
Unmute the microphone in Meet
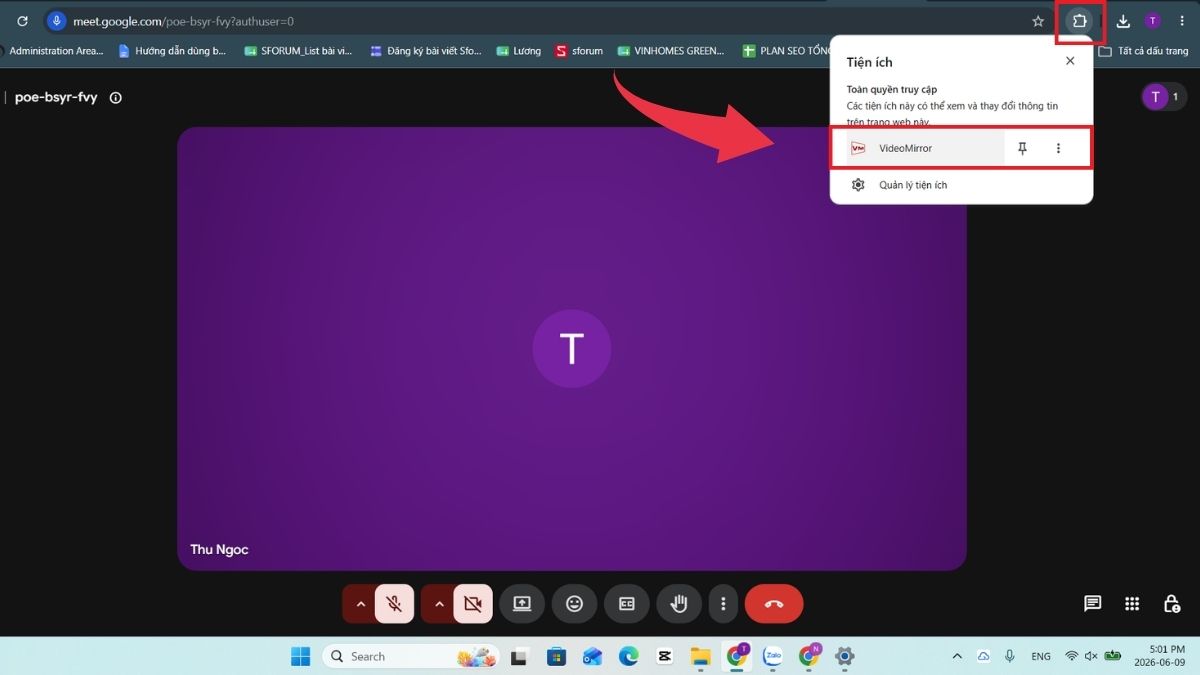[395, 604]
